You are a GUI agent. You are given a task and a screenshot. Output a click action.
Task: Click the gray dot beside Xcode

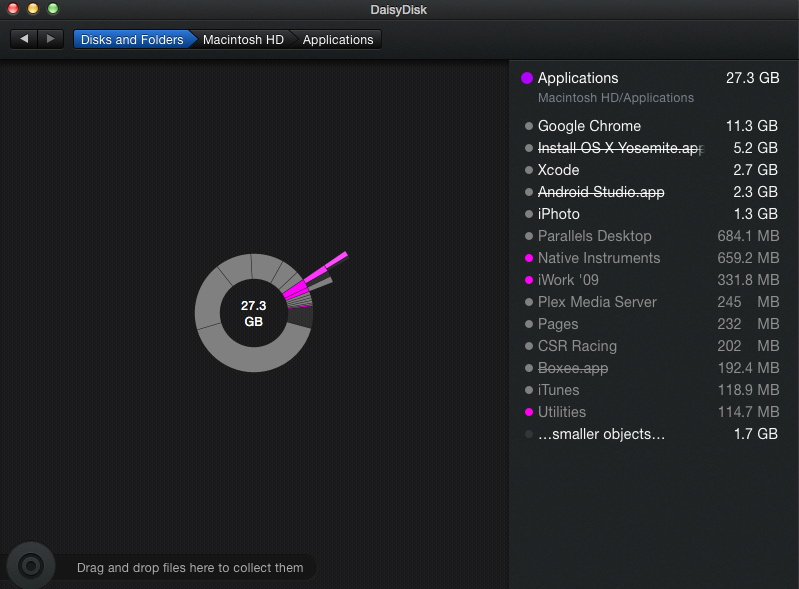click(529, 170)
